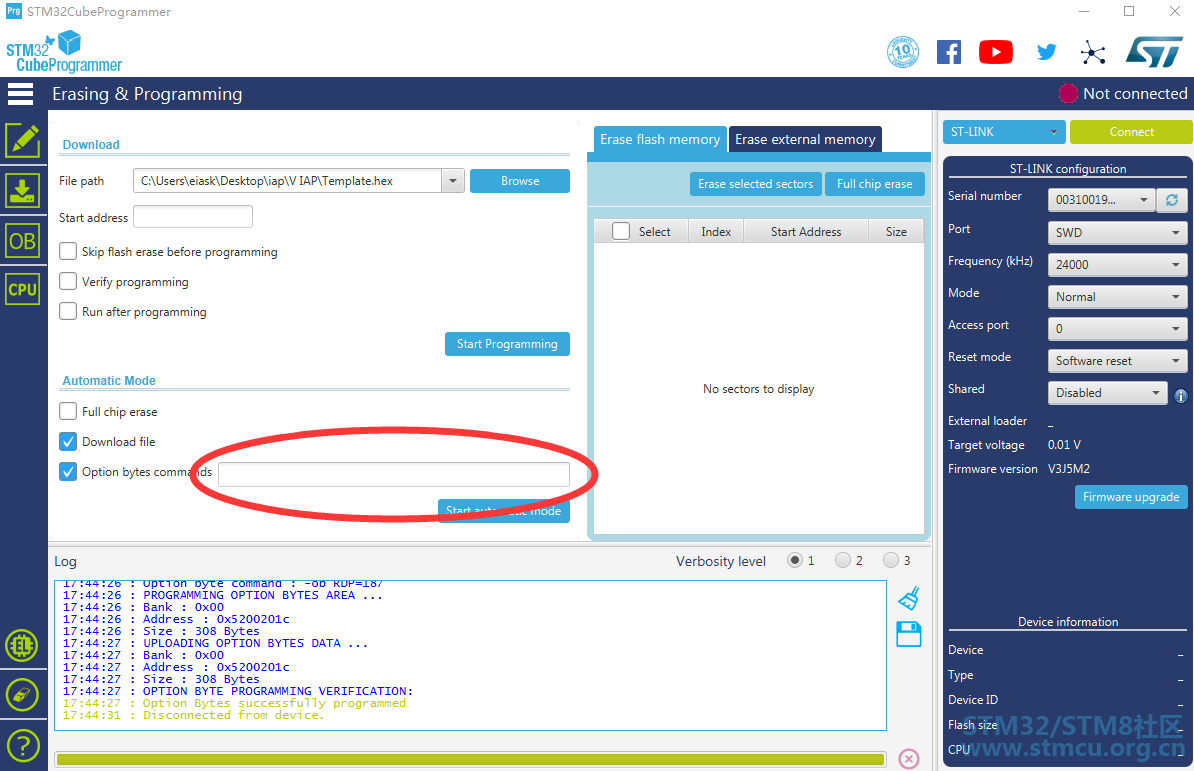Set verbosity level to 3
Screen dimensions: 1194x771
click(891, 560)
